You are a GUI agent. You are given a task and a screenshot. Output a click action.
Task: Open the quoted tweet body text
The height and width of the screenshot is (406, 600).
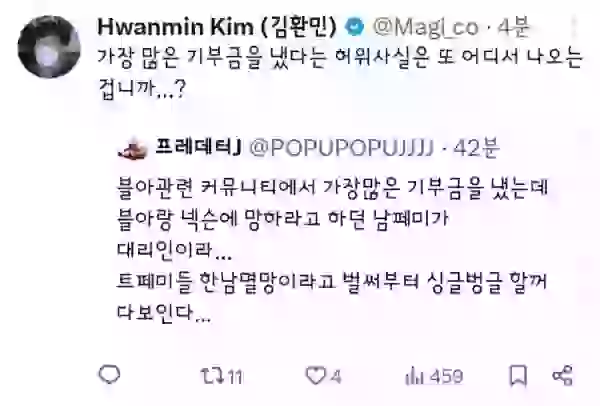click(x=332, y=250)
